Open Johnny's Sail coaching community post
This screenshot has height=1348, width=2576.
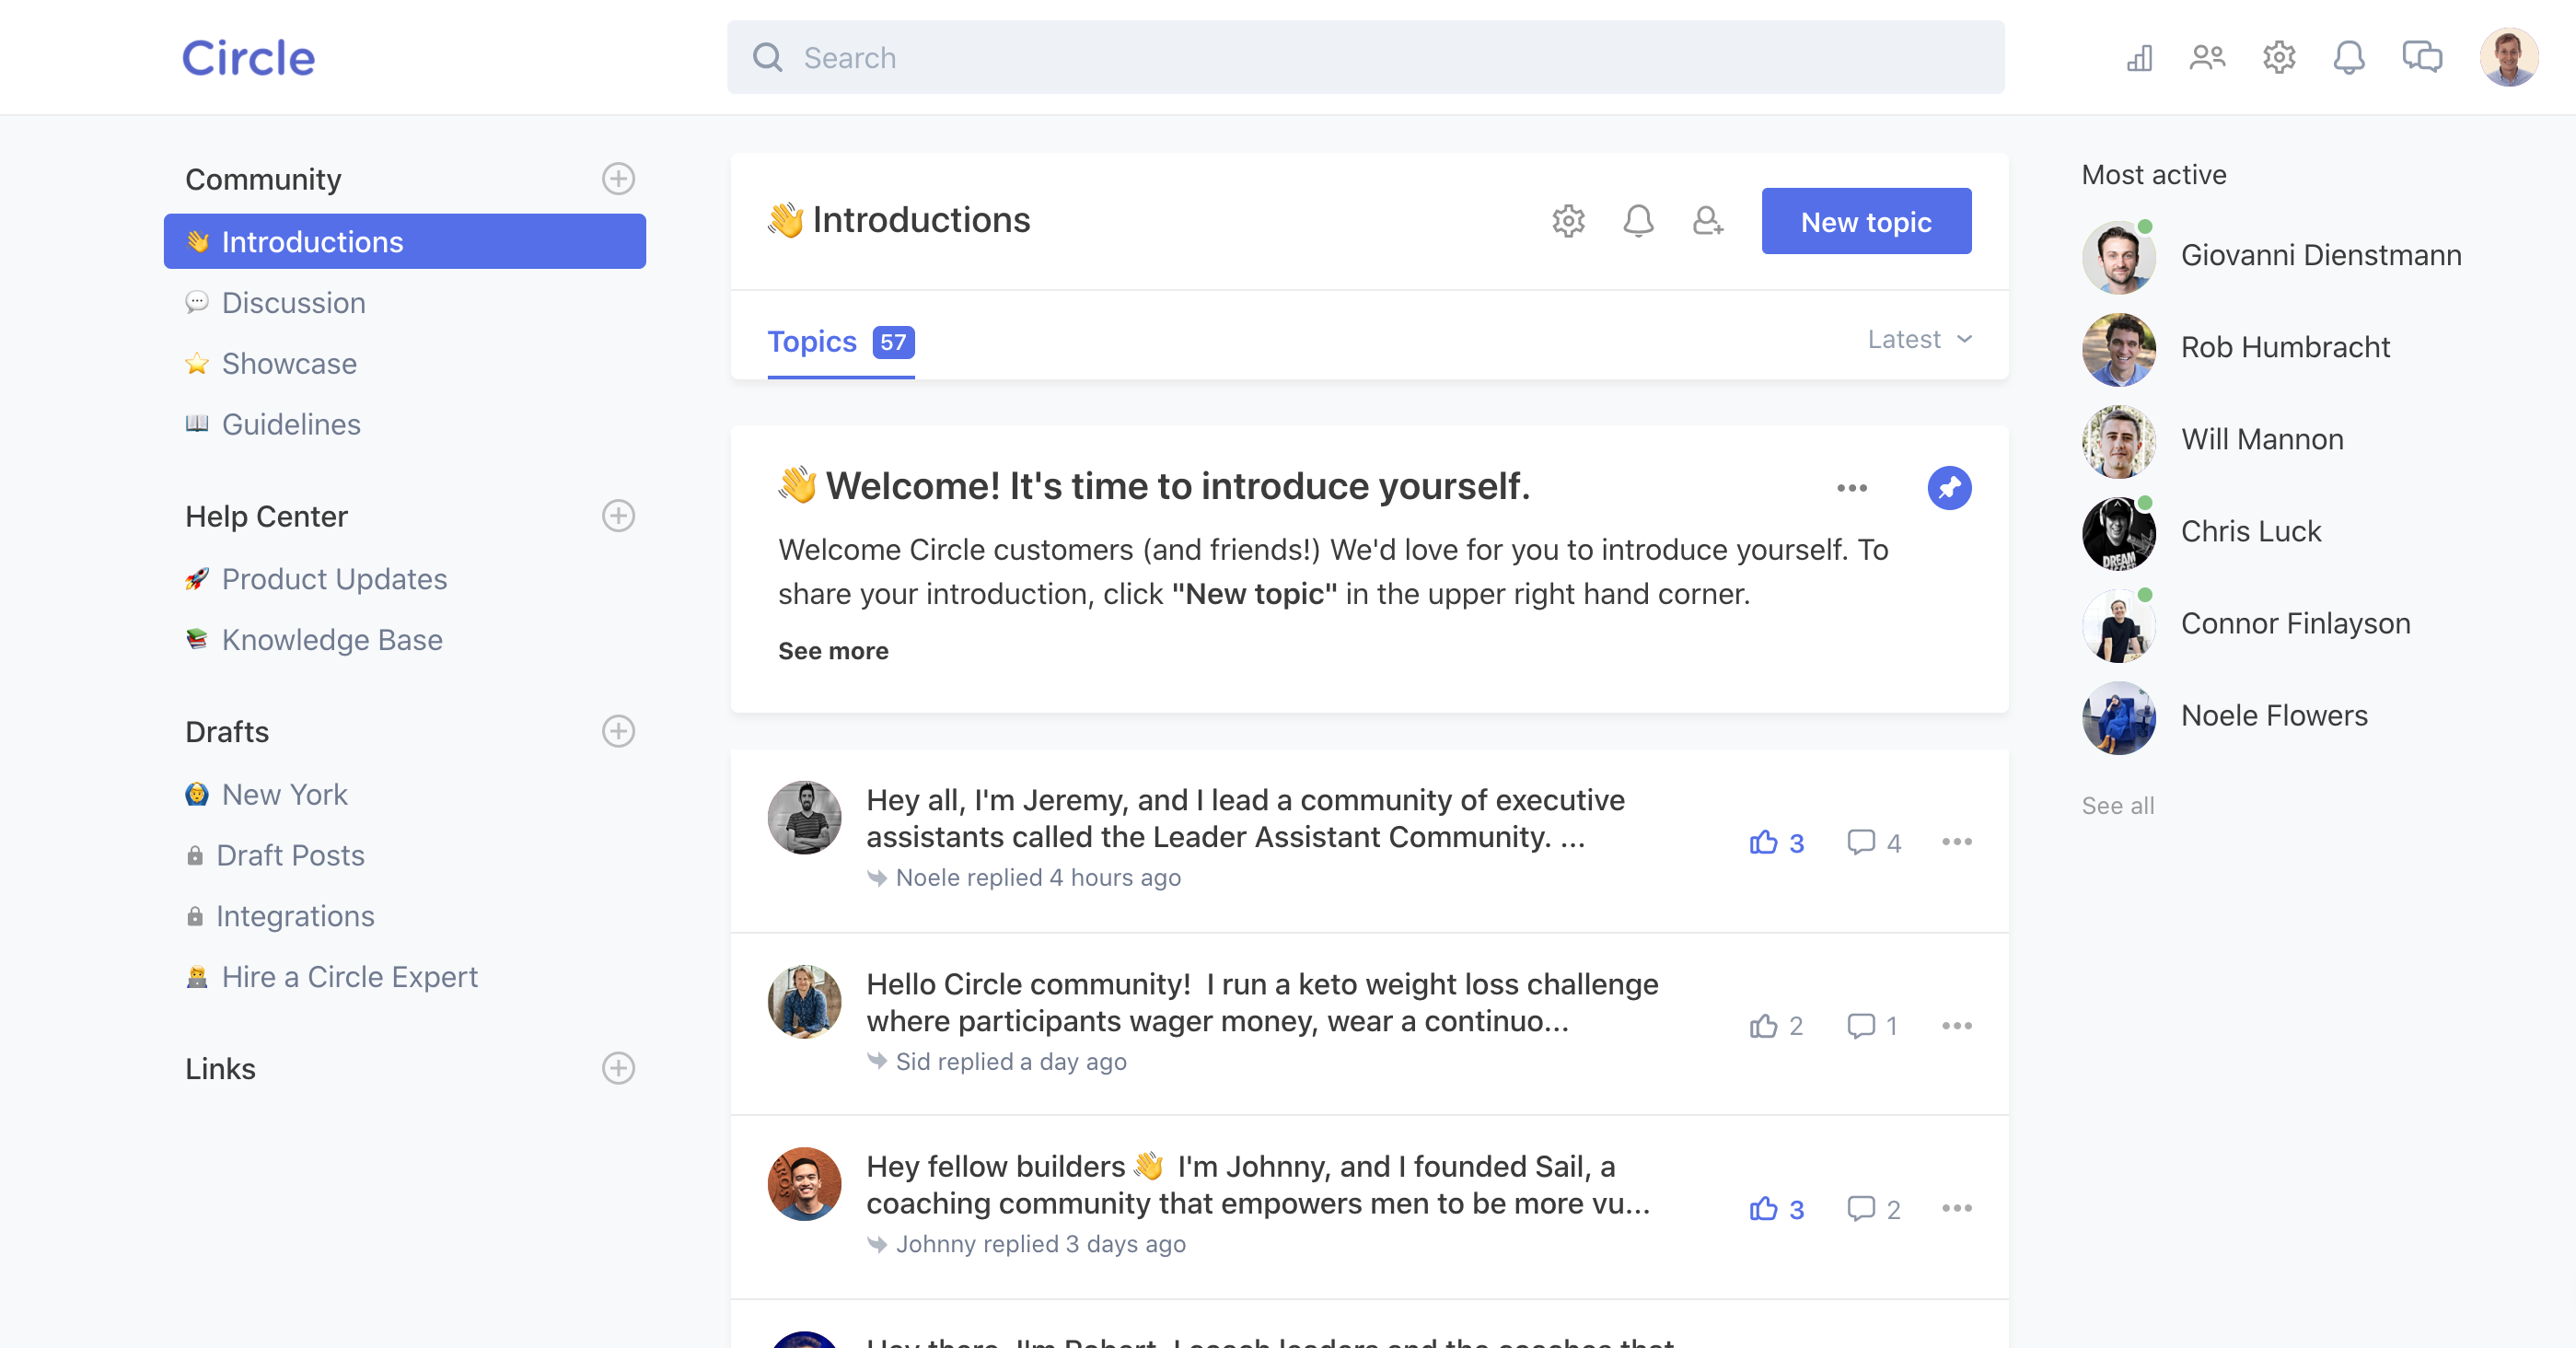1258,1185
